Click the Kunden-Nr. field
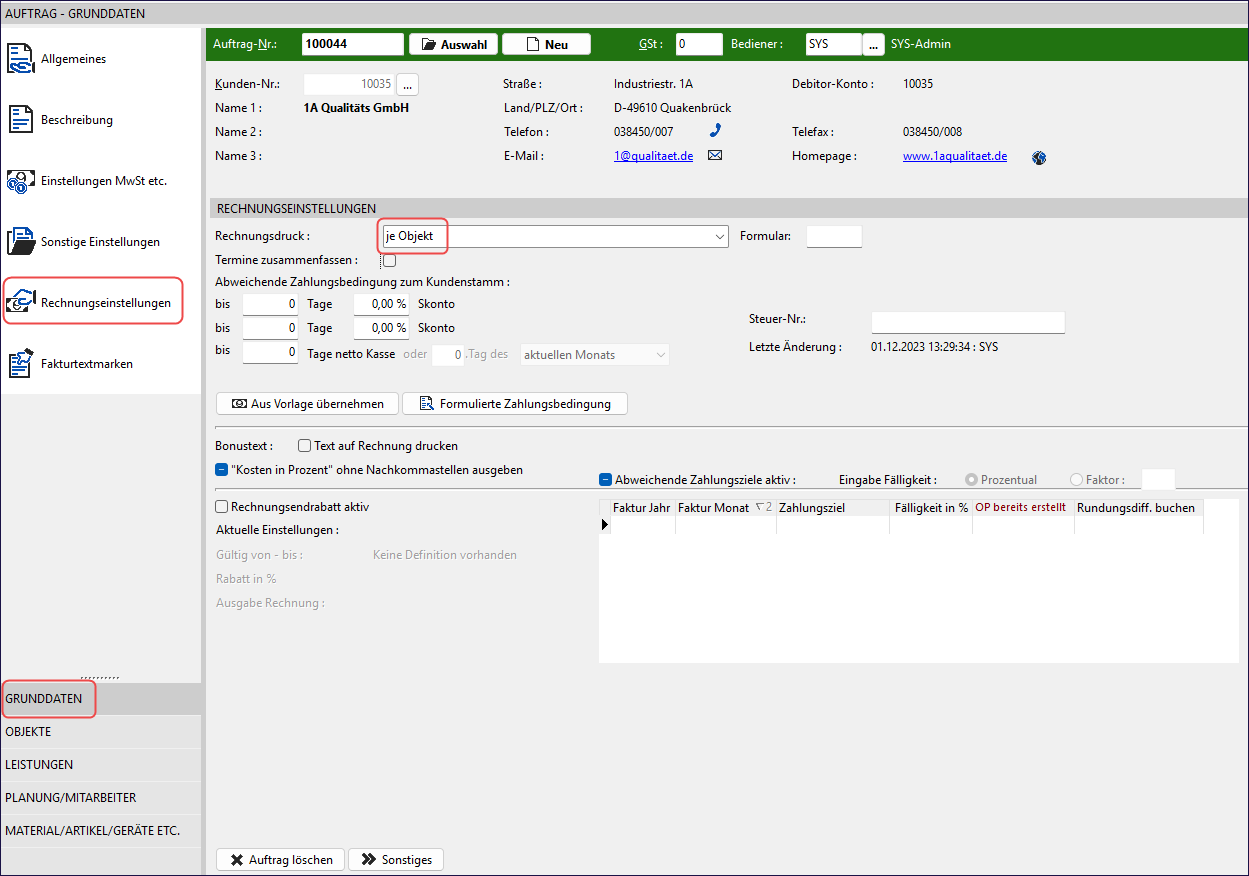The image size is (1249, 876). click(x=349, y=84)
